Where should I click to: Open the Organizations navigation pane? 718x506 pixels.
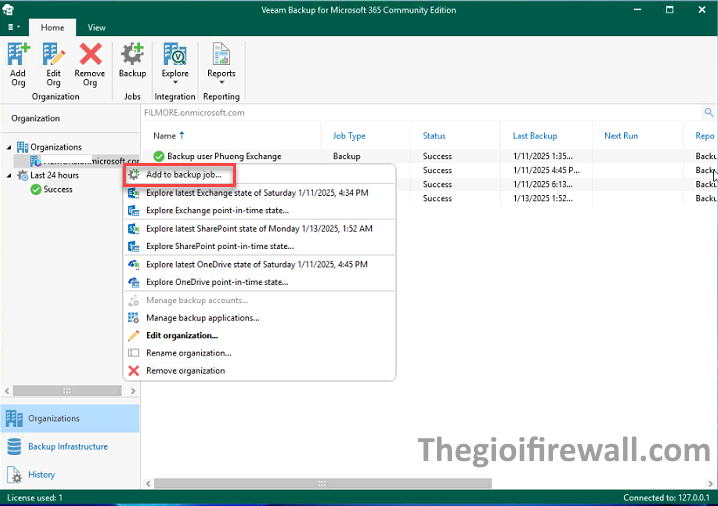tap(70, 419)
